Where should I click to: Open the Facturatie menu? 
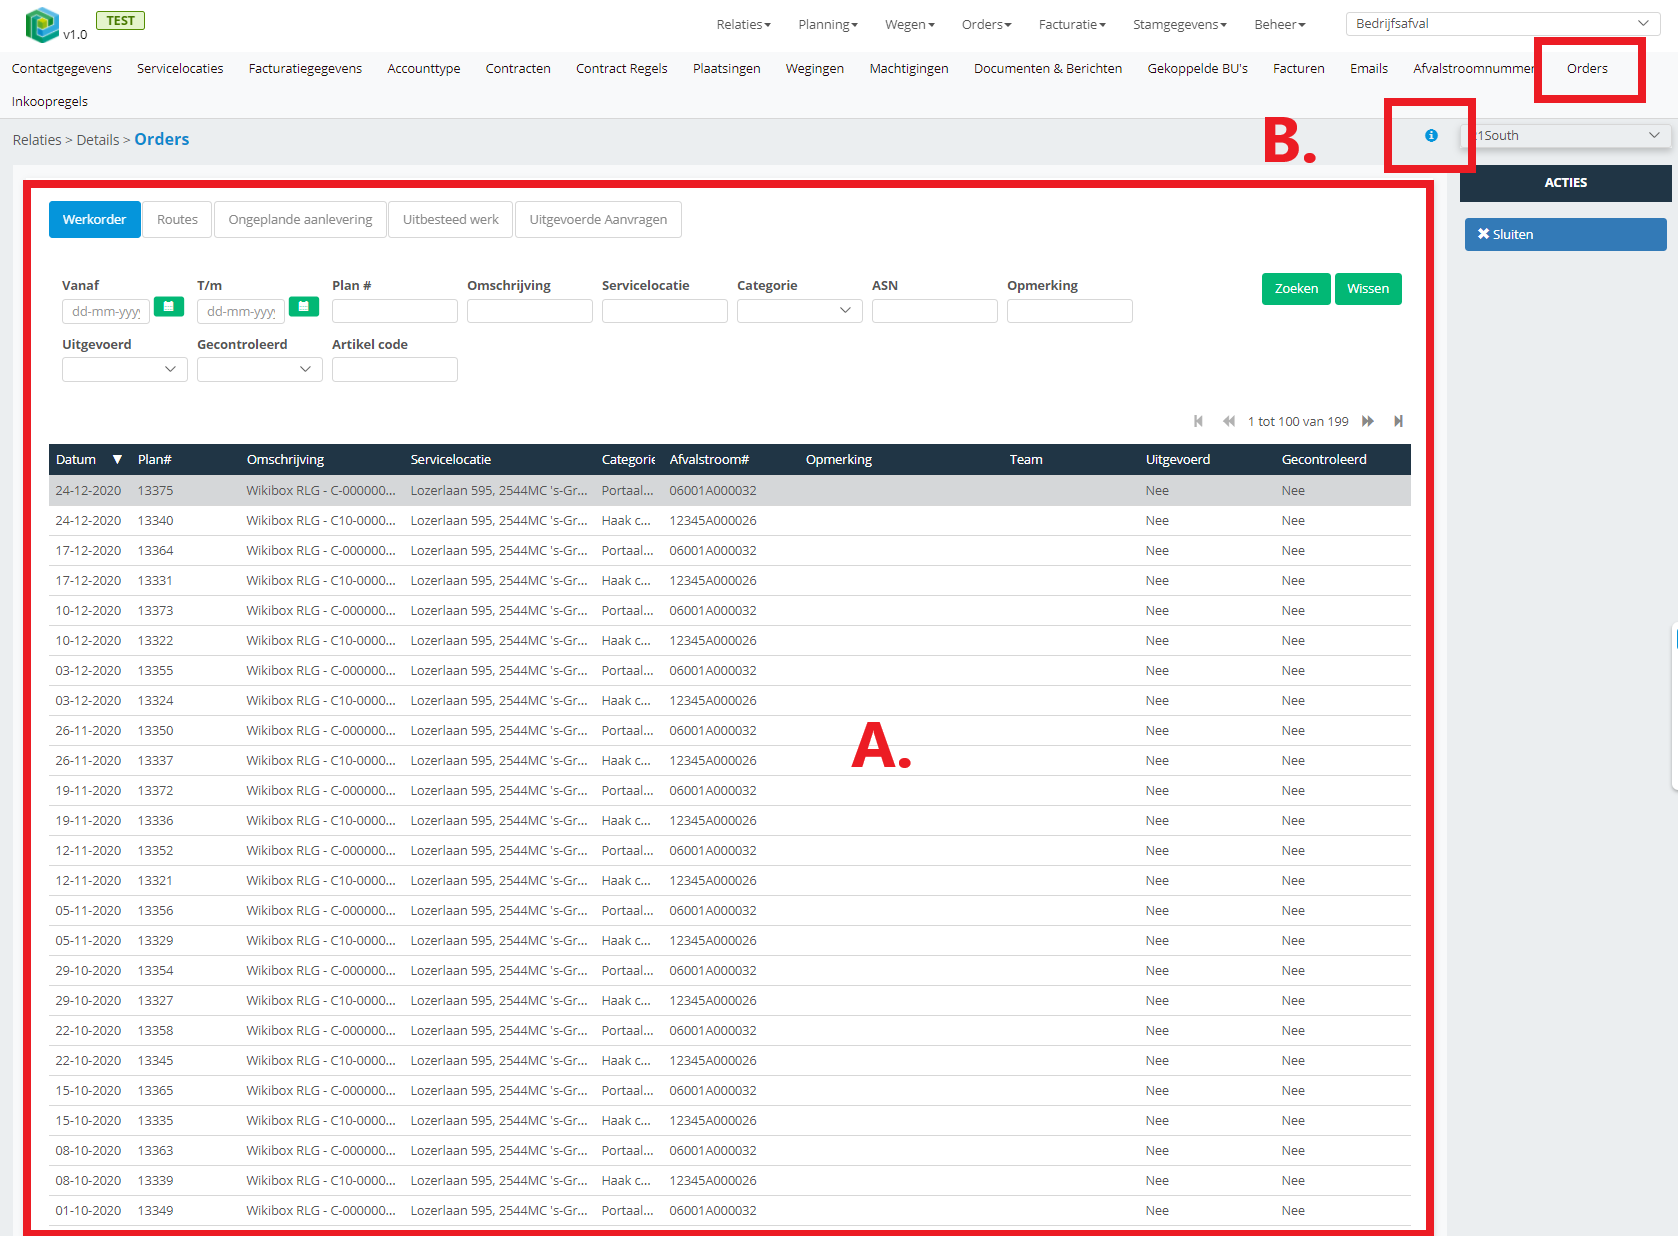1072,24
